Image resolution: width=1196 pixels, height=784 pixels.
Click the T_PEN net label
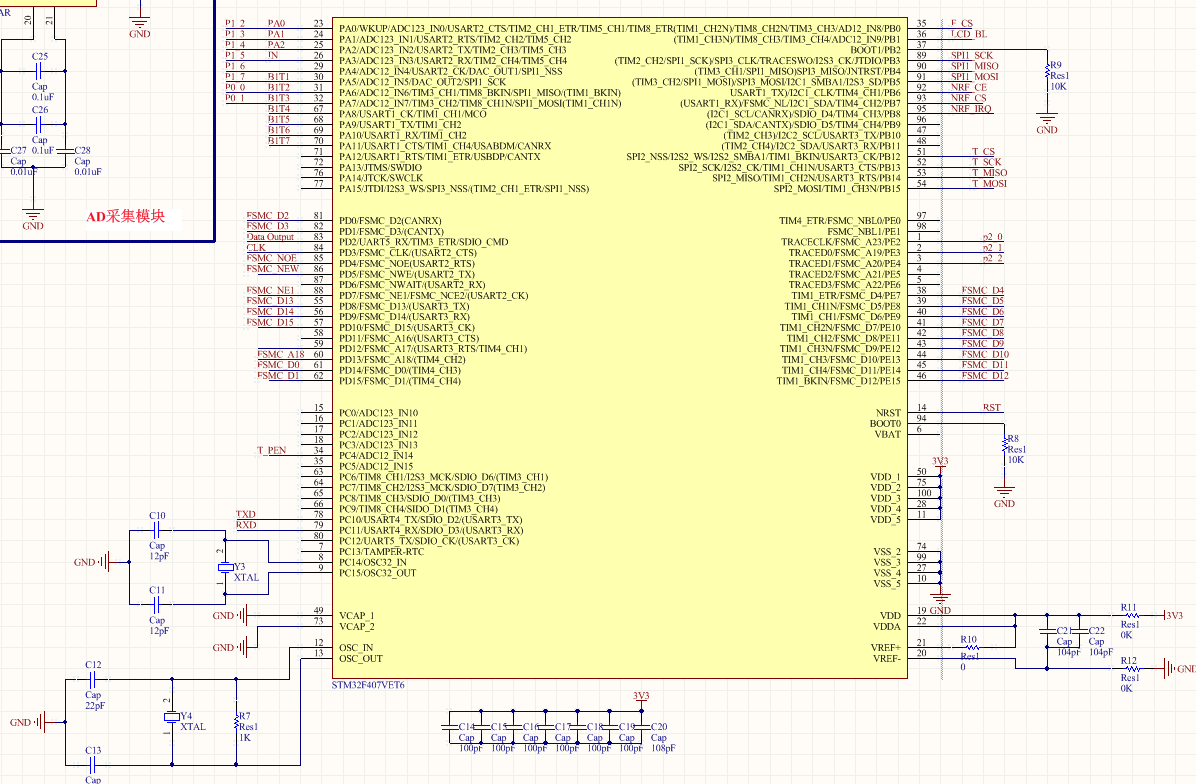pos(272,451)
